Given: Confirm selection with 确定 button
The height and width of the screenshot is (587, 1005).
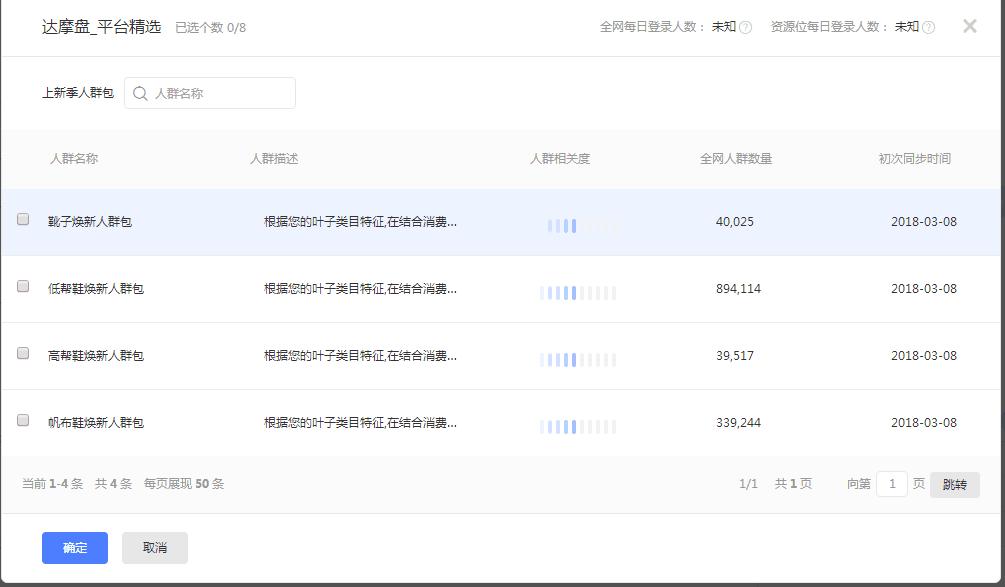Looking at the screenshot, I should 75,547.
